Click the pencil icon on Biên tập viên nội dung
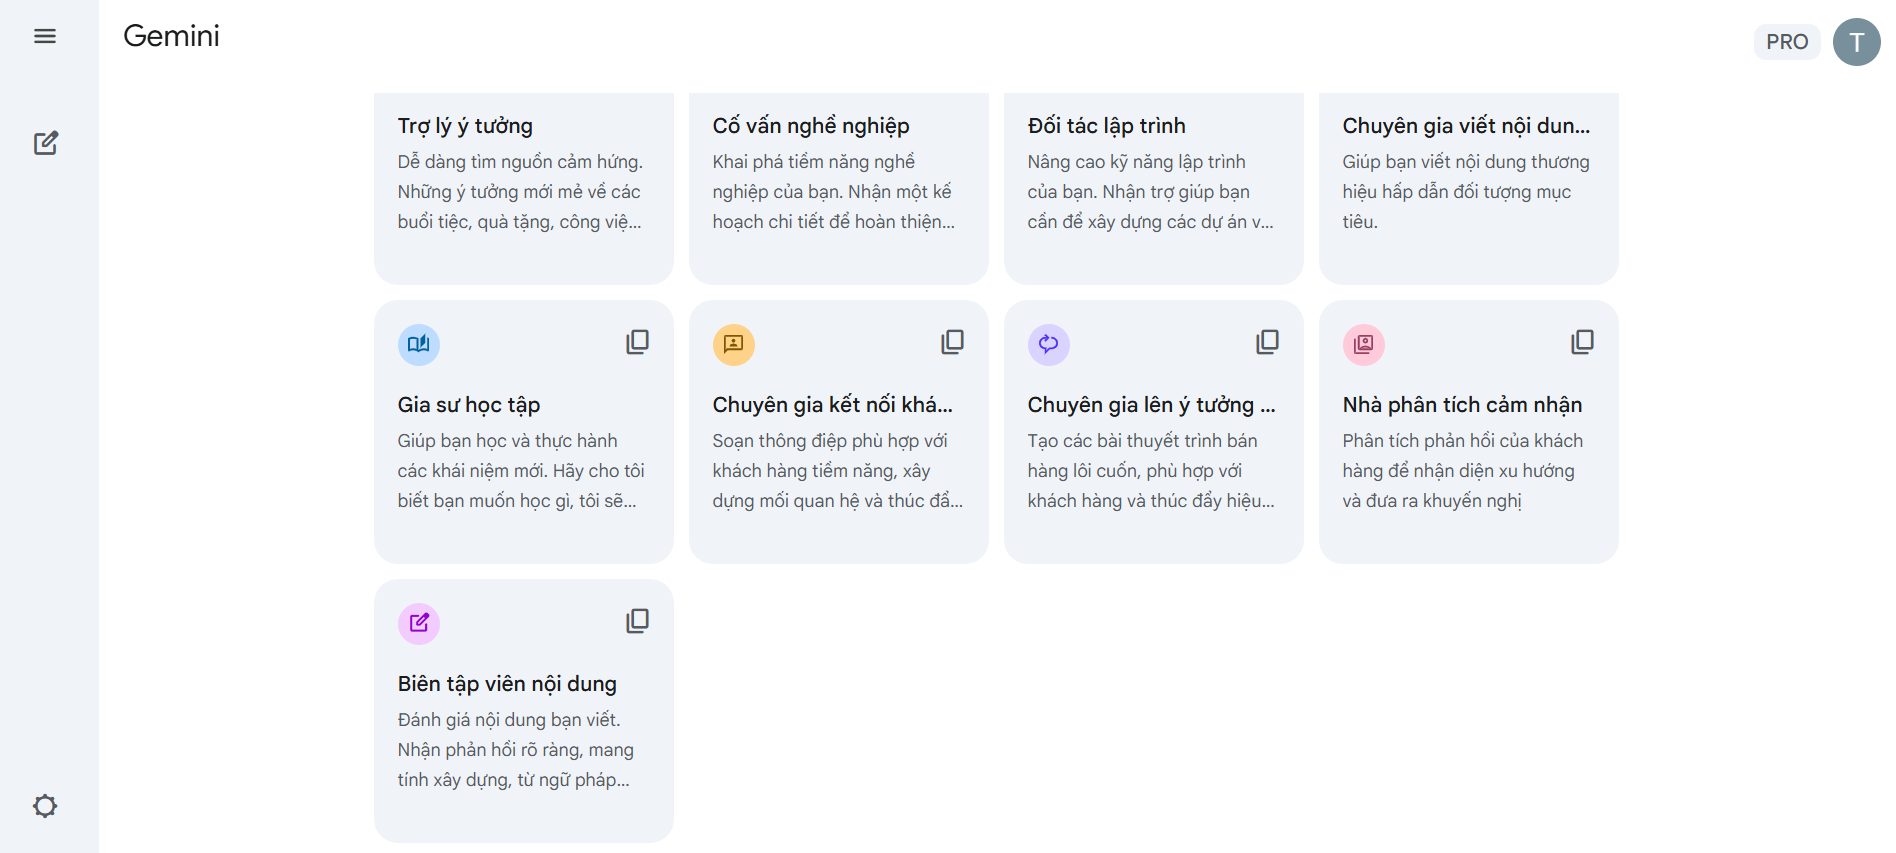Screen dimensions: 1896x853 [419, 623]
